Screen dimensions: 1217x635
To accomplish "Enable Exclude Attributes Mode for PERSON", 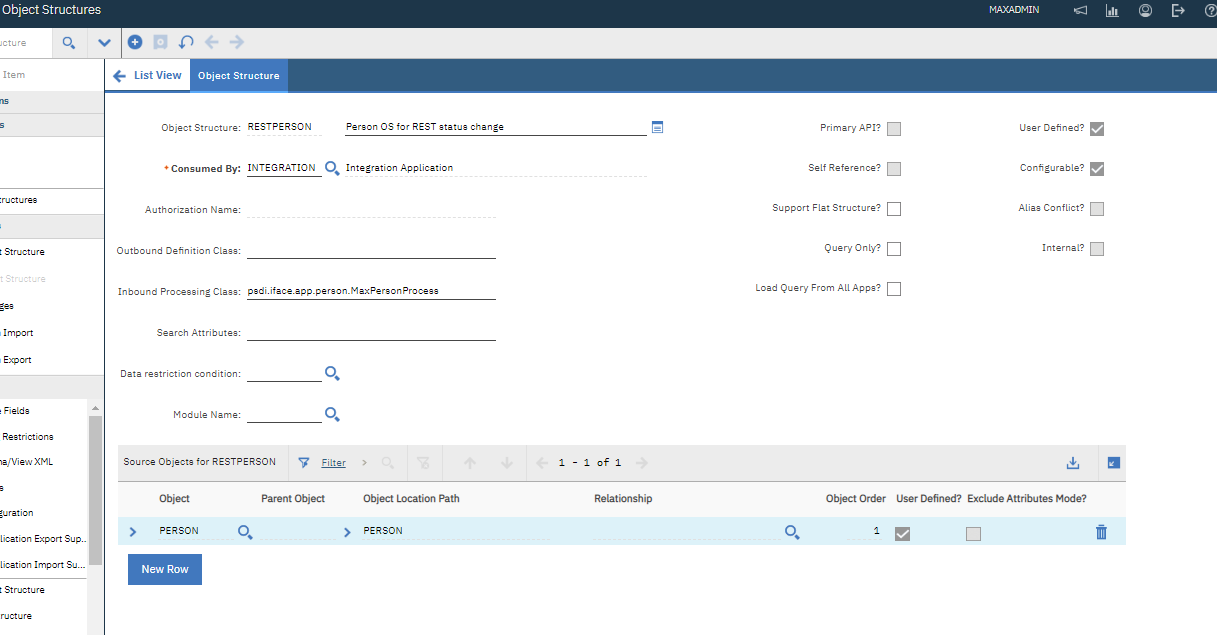I will [973, 533].
